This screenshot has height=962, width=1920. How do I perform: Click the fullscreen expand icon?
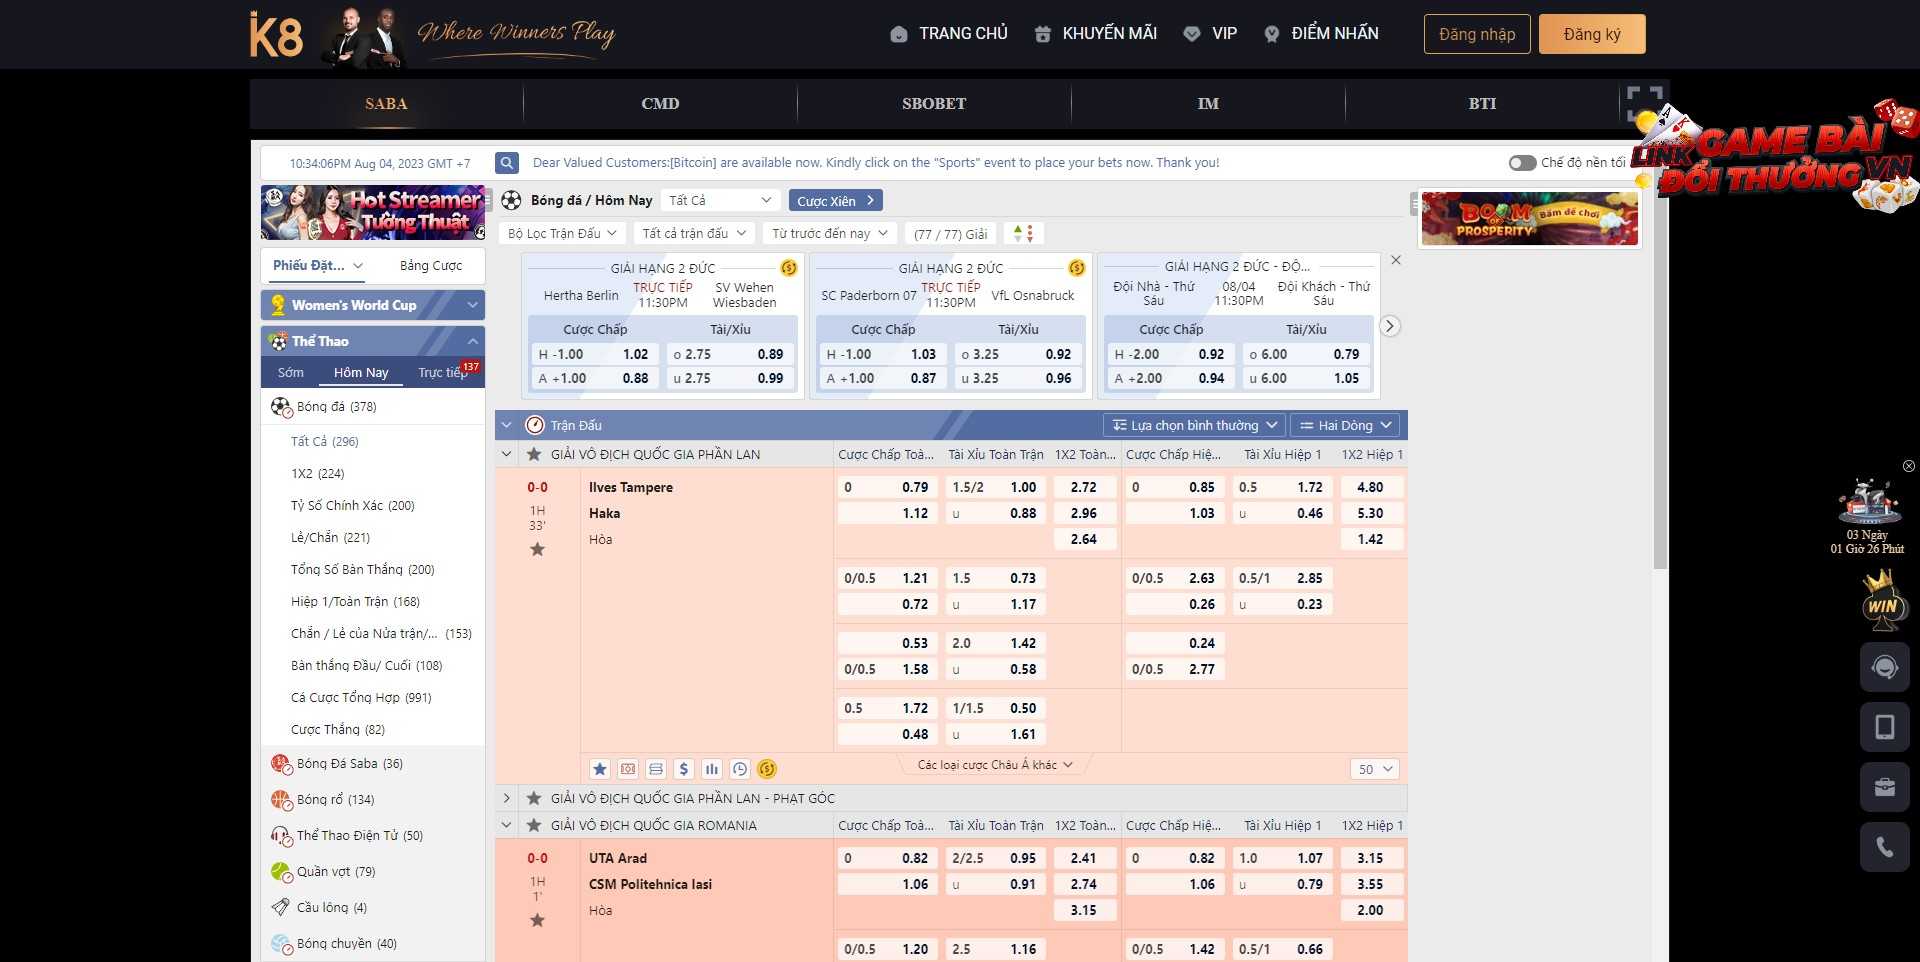[1644, 103]
